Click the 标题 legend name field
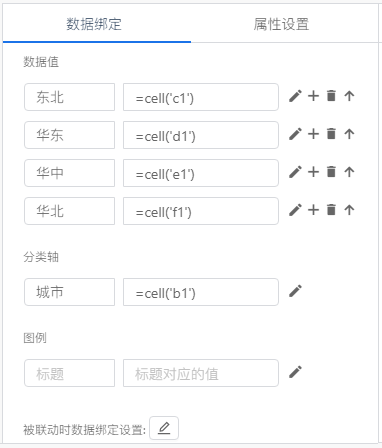 tap(69, 373)
